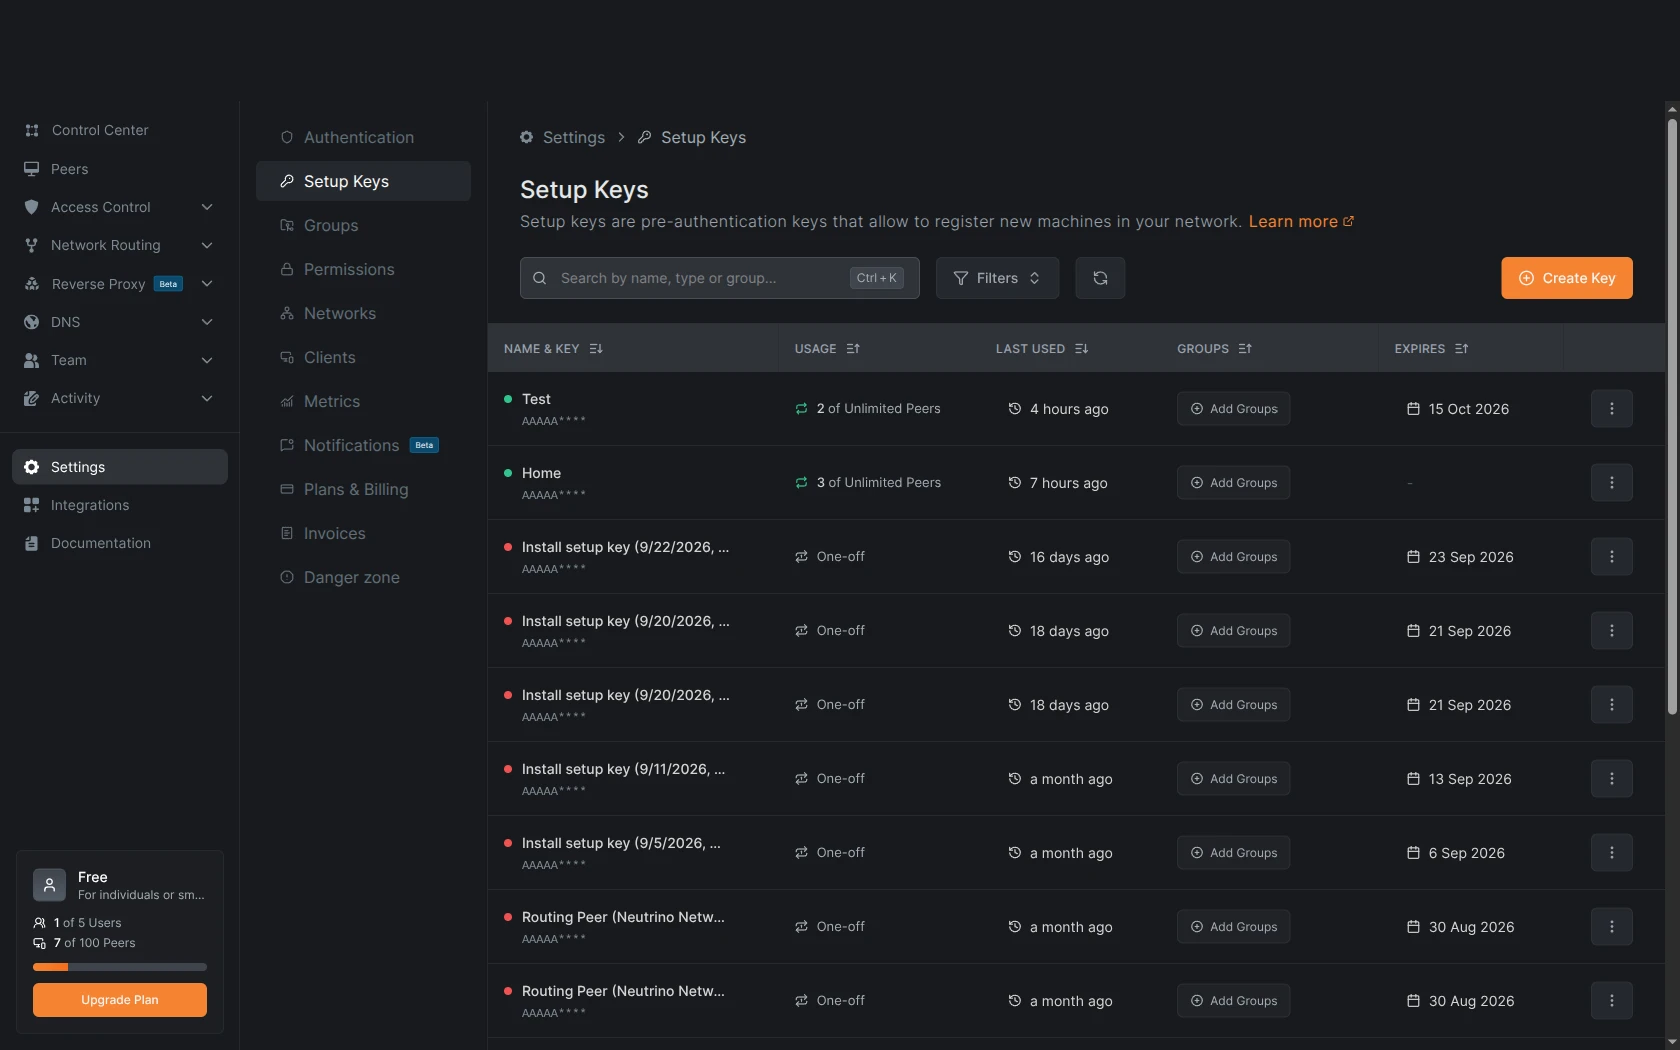Click the Peers monitor icon in the sidebar
The height and width of the screenshot is (1050, 1680).
pyautogui.click(x=32, y=169)
